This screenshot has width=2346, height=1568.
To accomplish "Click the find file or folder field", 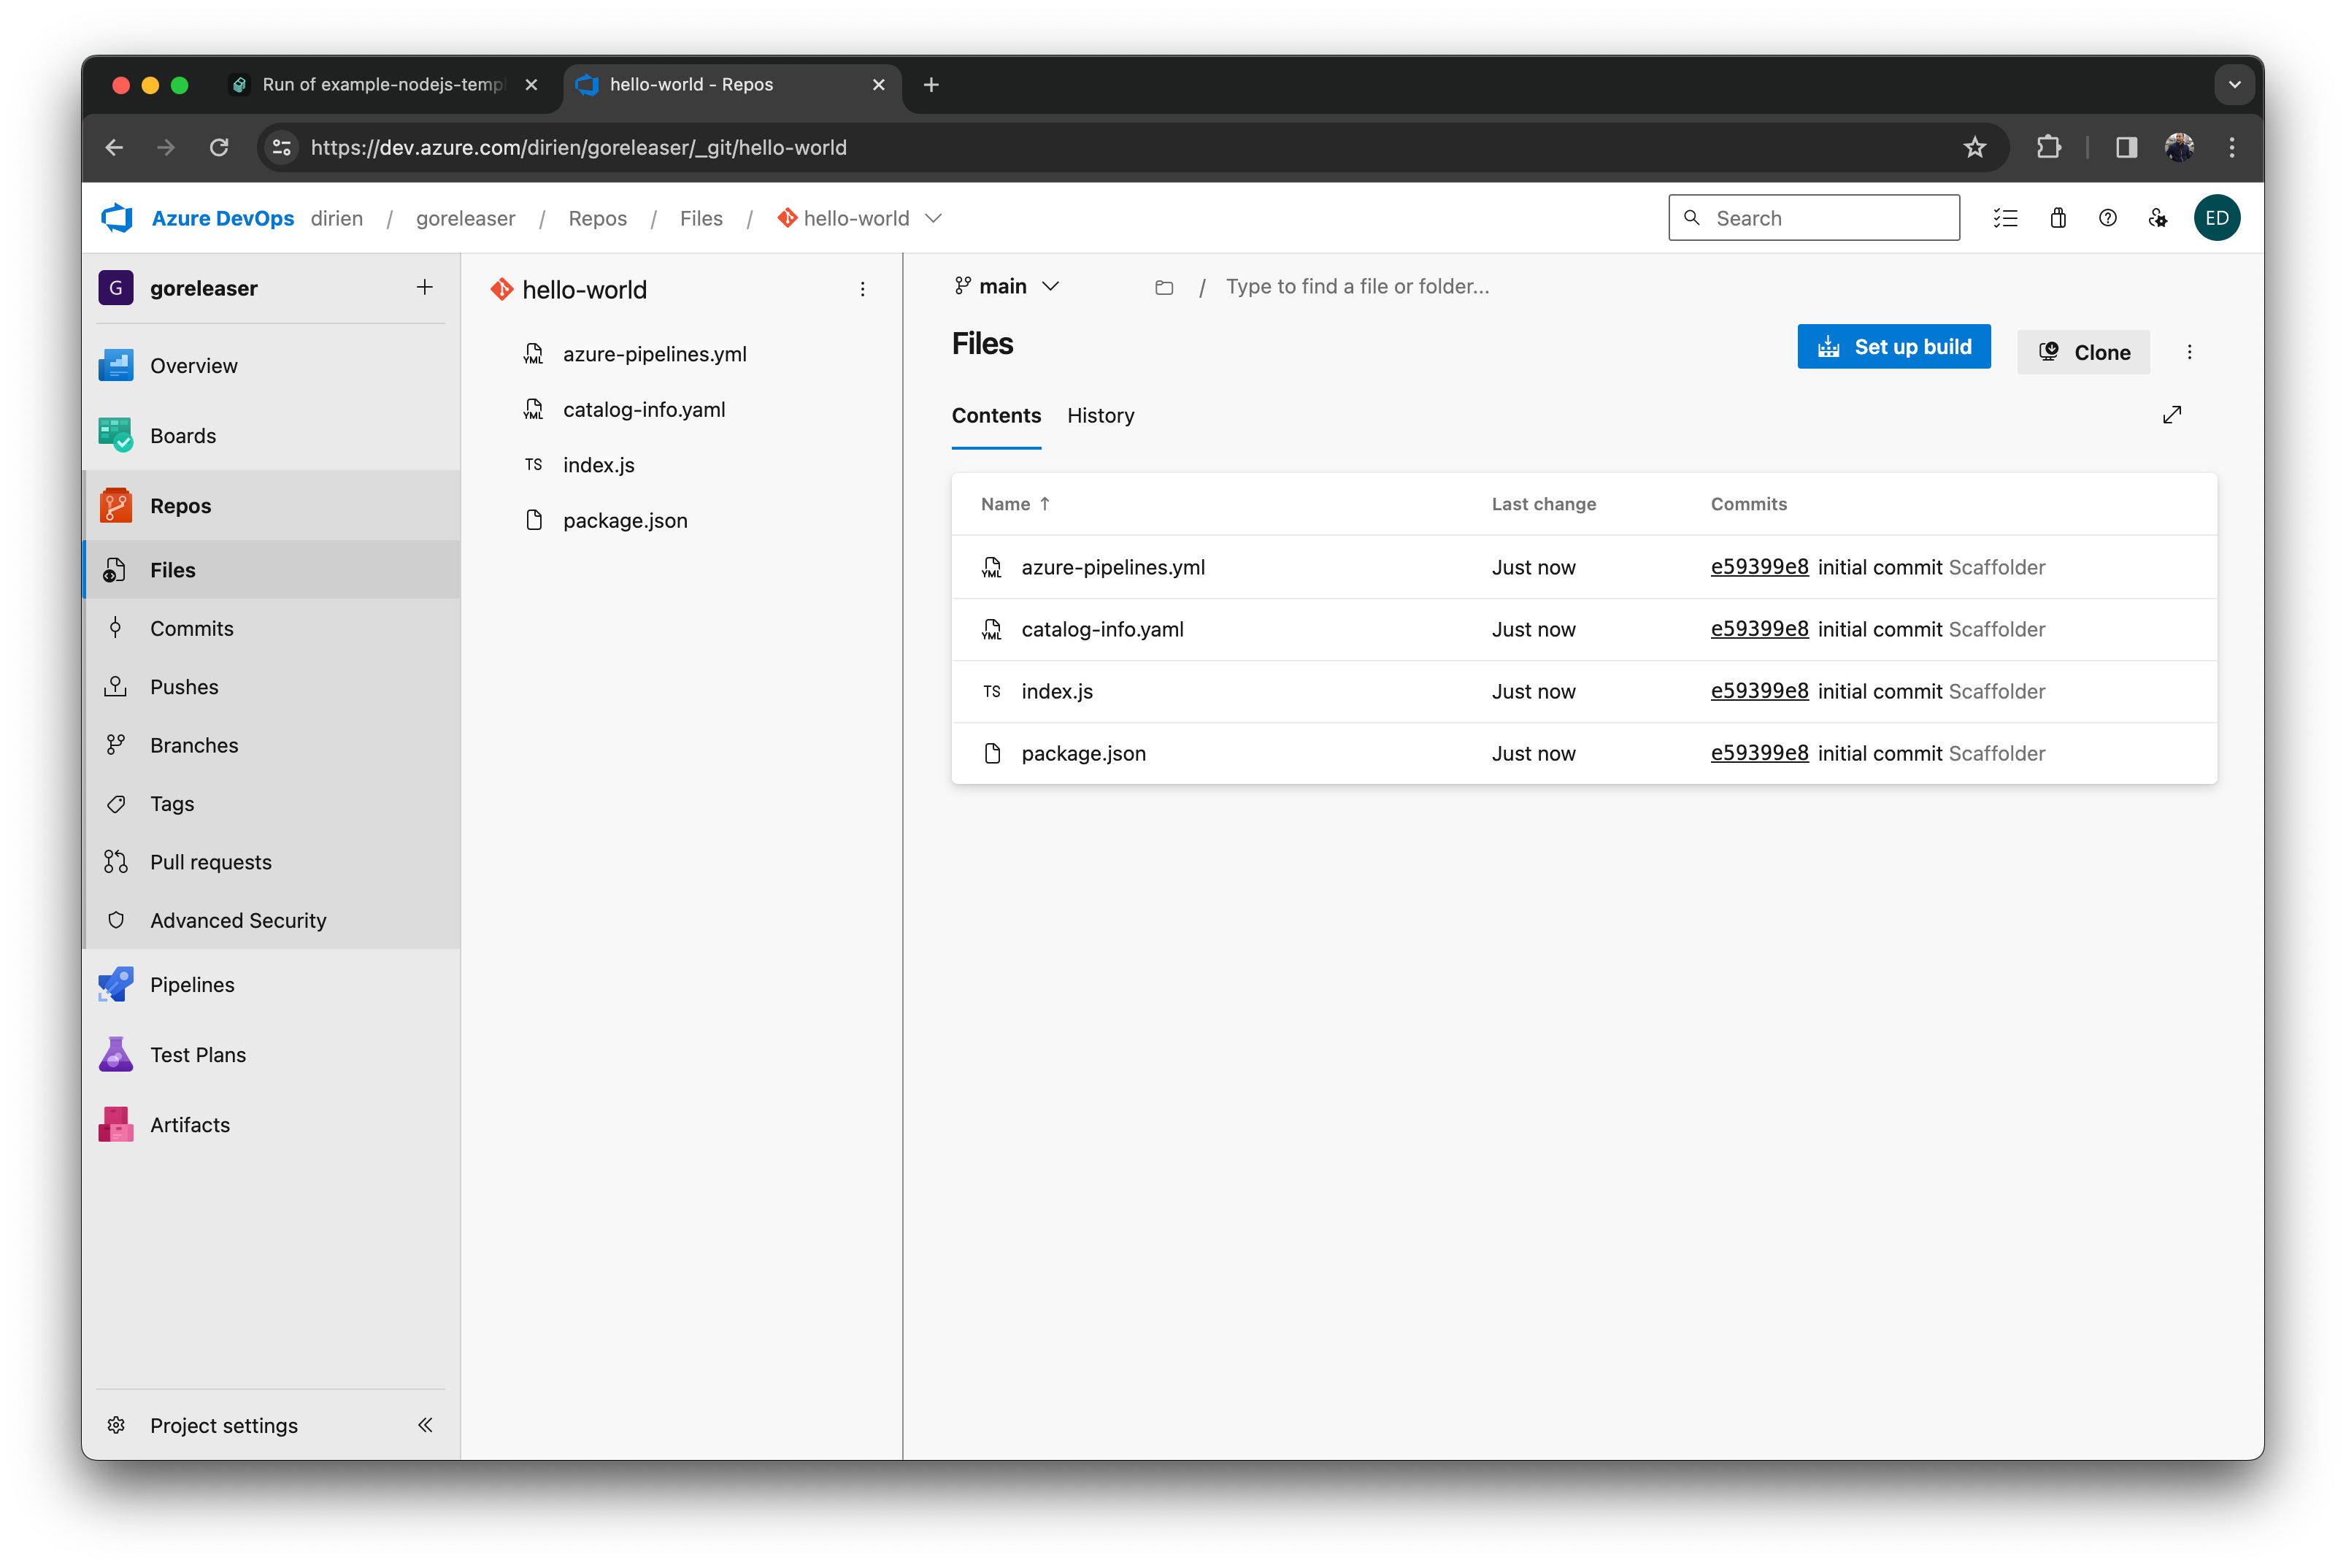I will click(x=1357, y=287).
